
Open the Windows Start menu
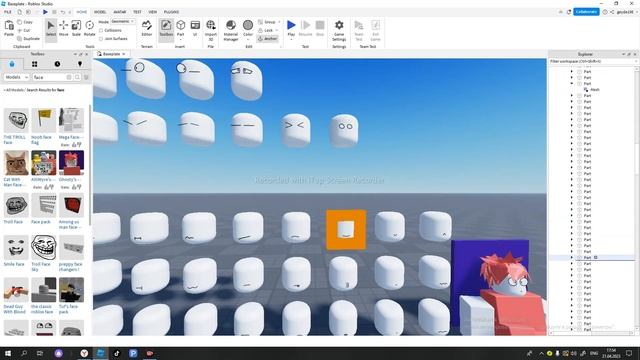7,353
